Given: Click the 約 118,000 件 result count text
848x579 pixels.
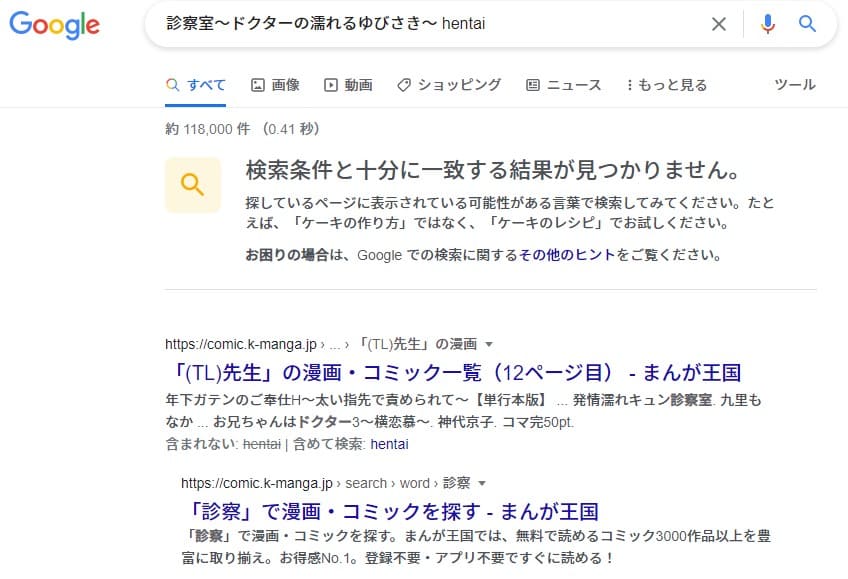Looking at the screenshot, I should tap(208, 129).
